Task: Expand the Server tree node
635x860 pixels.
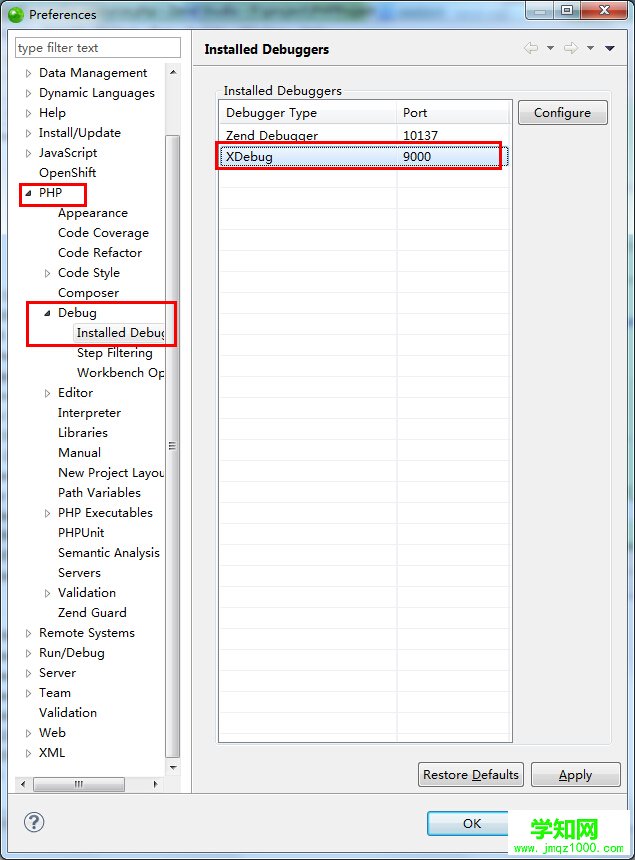Action: [x=29, y=674]
